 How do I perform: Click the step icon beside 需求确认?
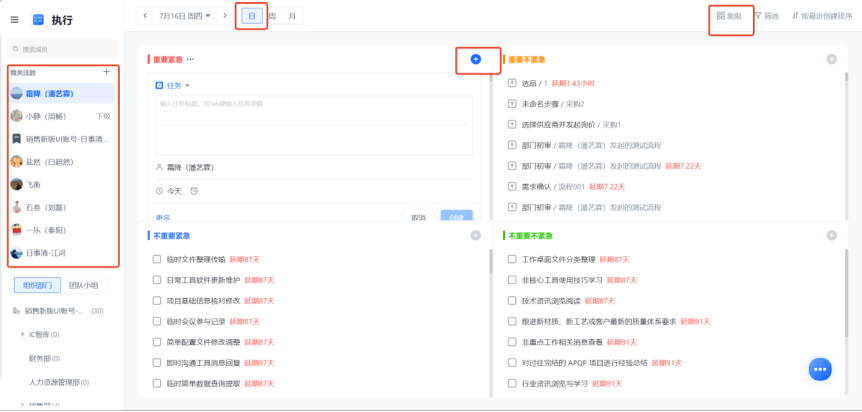512,186
